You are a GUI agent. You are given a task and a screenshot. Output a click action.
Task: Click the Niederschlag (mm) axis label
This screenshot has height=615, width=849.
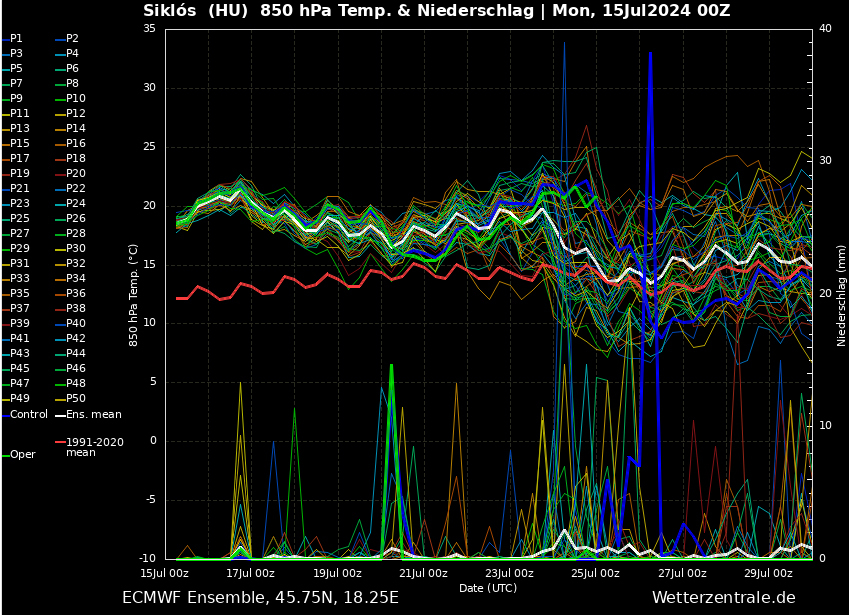(x=841, y=294)
